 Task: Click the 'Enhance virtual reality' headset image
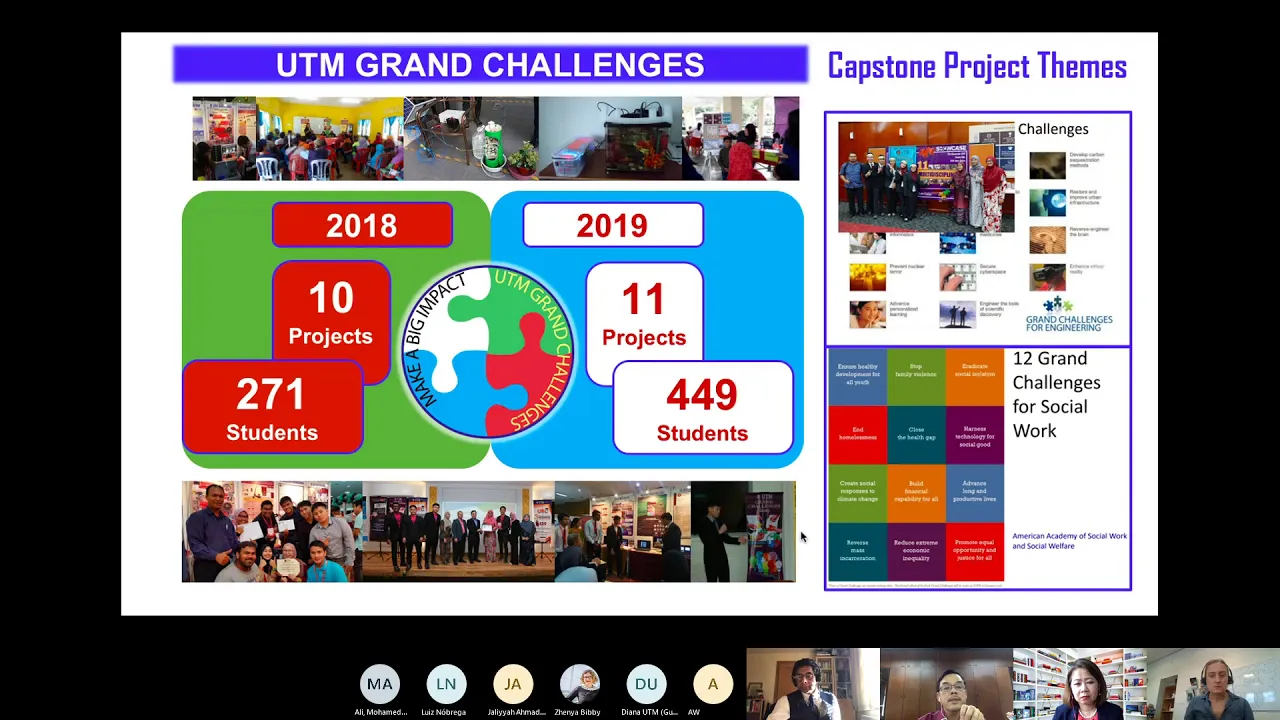(x=1048, y=275)
